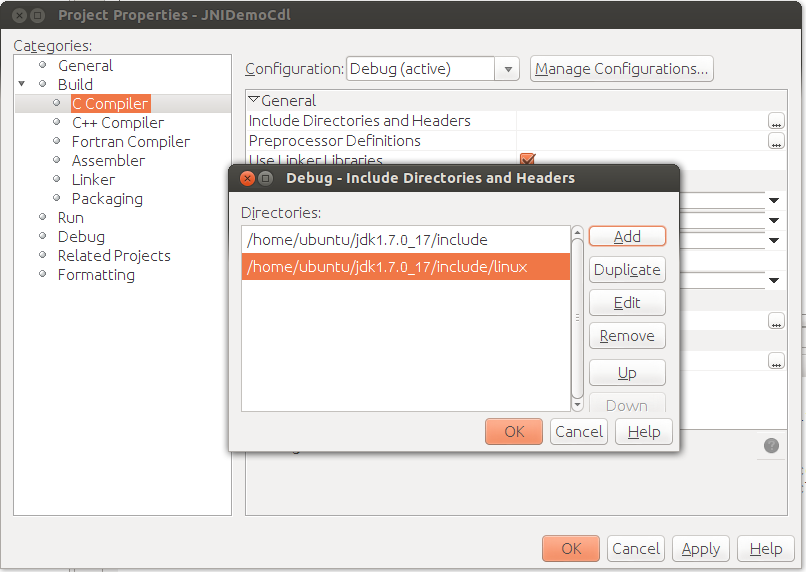Click the help question mark icon
Viewport: 806px width, 572px height.
click(771, 446)
